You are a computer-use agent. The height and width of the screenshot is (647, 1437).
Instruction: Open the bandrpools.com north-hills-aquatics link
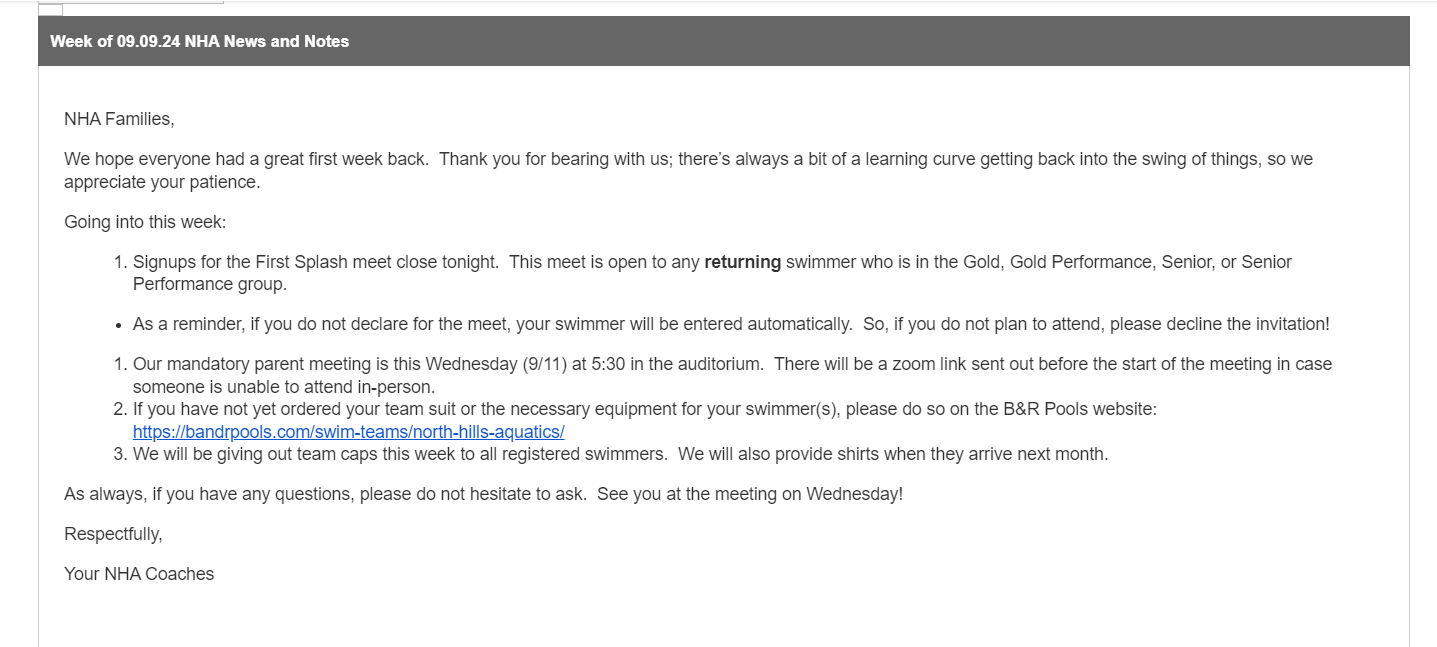(348, 432)
